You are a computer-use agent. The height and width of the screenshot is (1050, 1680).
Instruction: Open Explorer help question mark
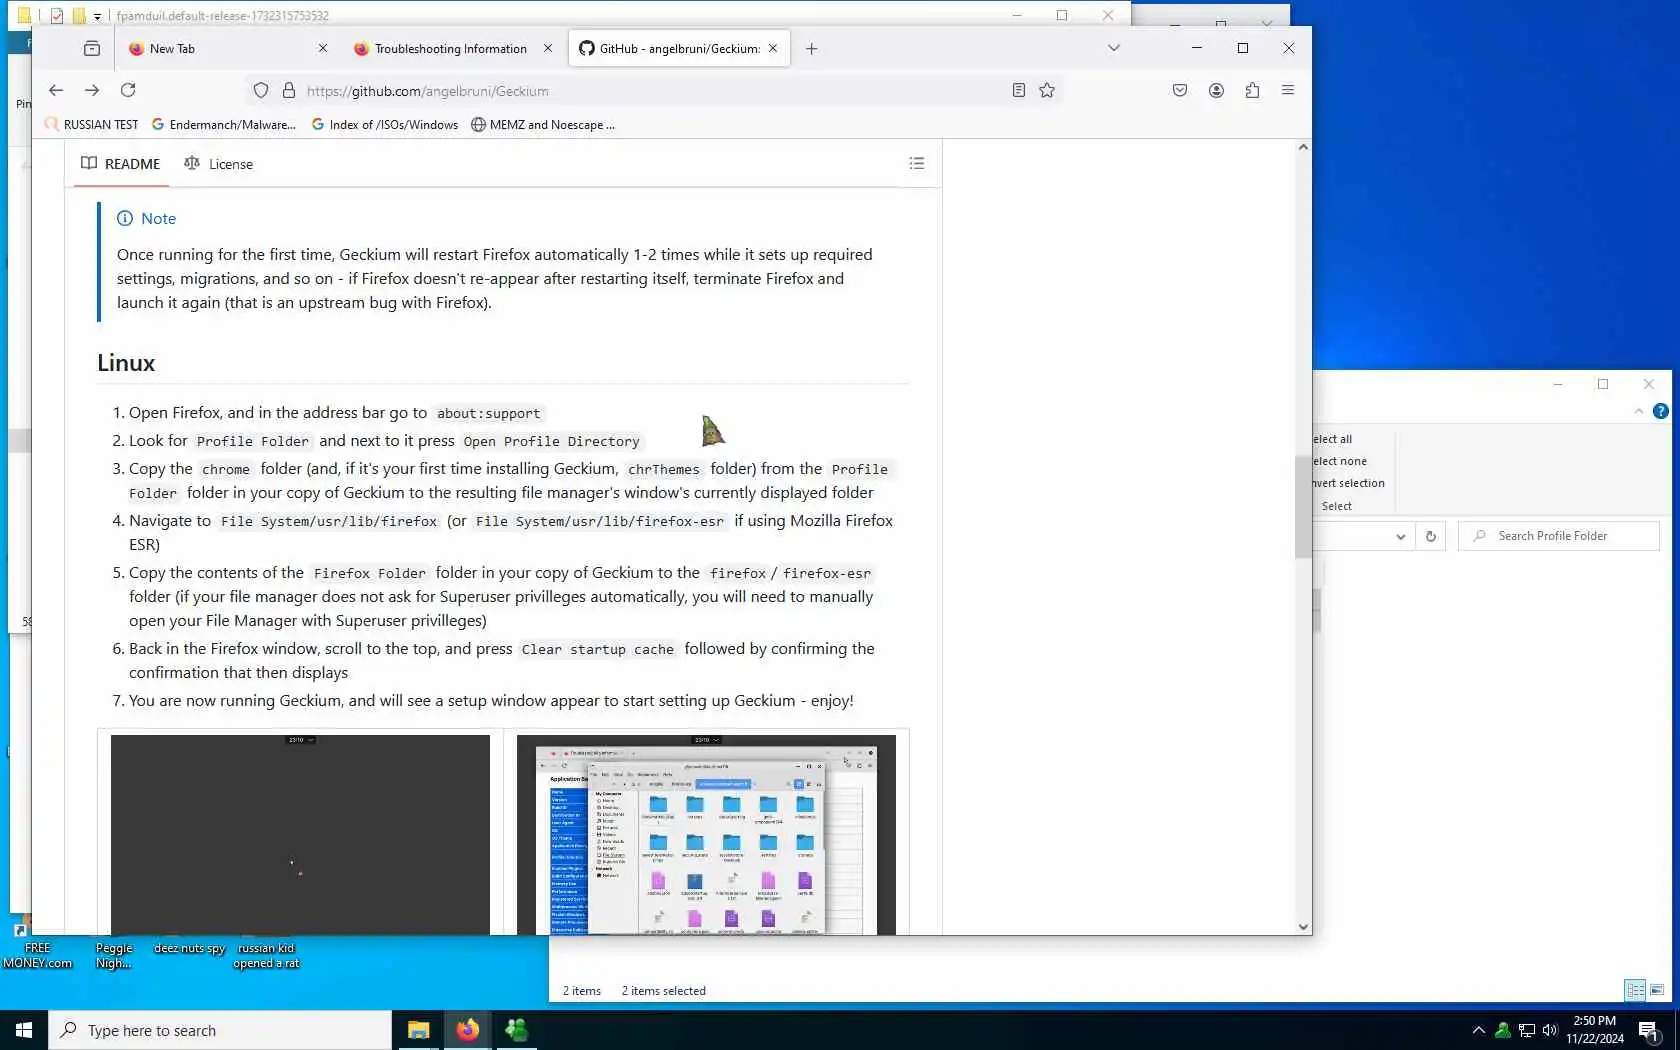1660,411
